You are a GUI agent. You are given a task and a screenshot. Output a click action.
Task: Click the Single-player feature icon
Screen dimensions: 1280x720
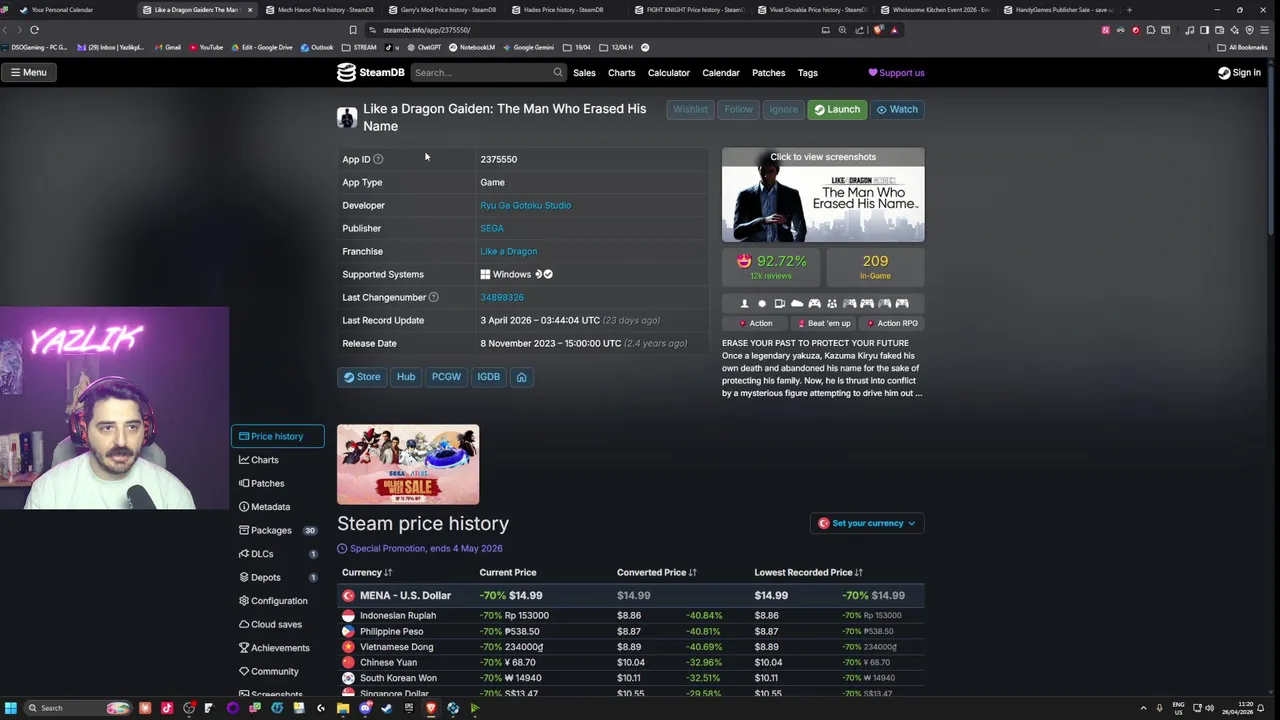[x=744, y=303]
